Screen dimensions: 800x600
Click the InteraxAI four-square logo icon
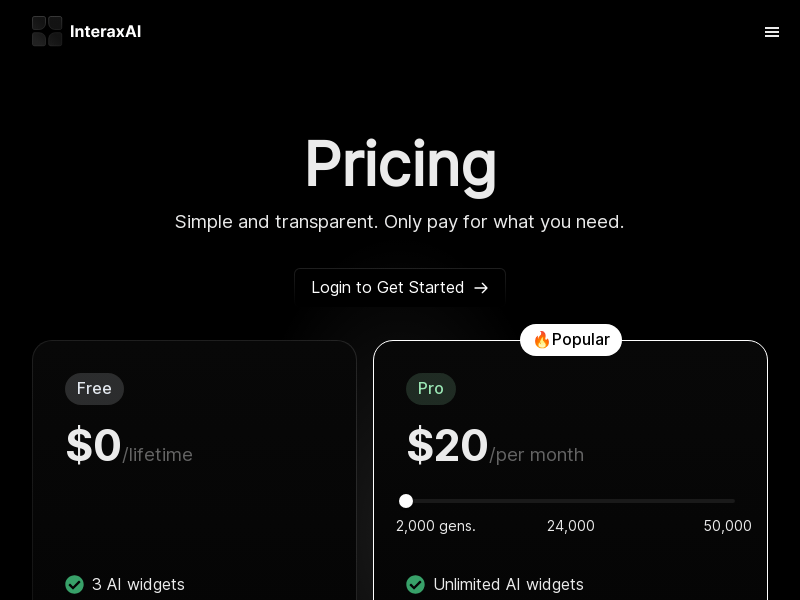[47, 31]
